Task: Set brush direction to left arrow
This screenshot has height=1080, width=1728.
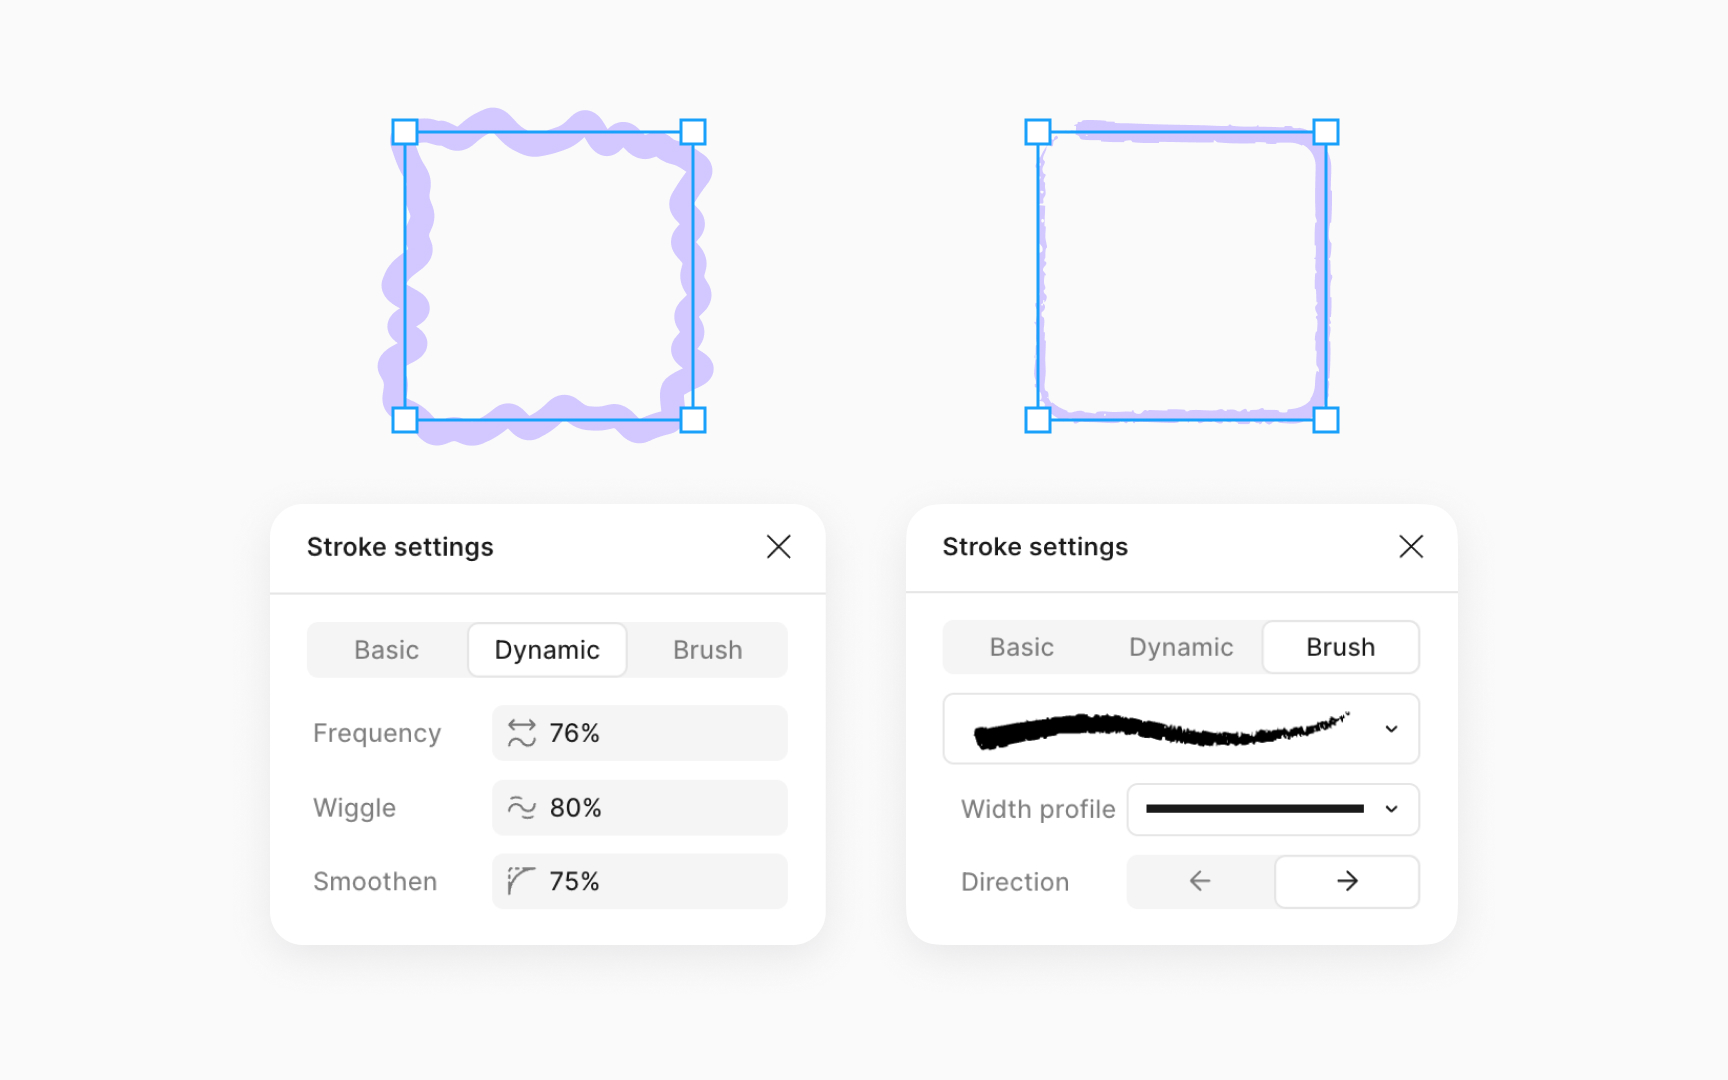Action: (1200, 881)
